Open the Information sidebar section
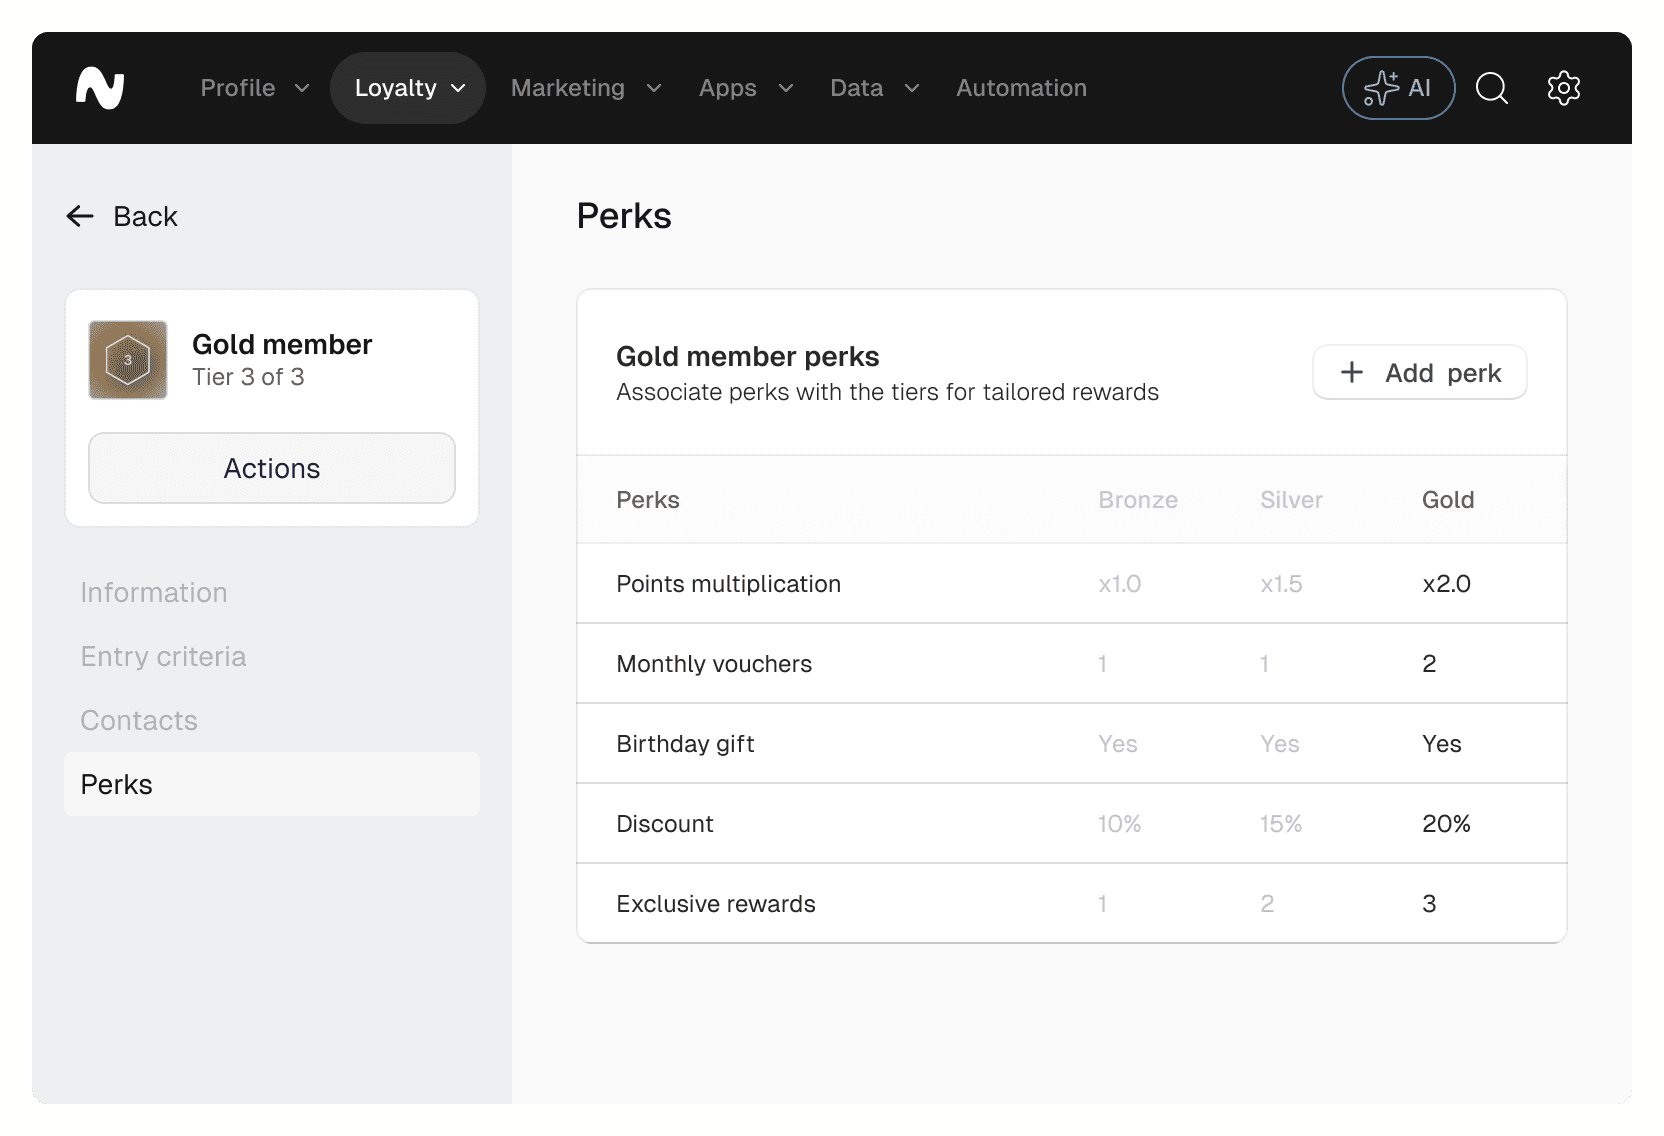Viewport: 1664px width, 1136px height. 154,592
